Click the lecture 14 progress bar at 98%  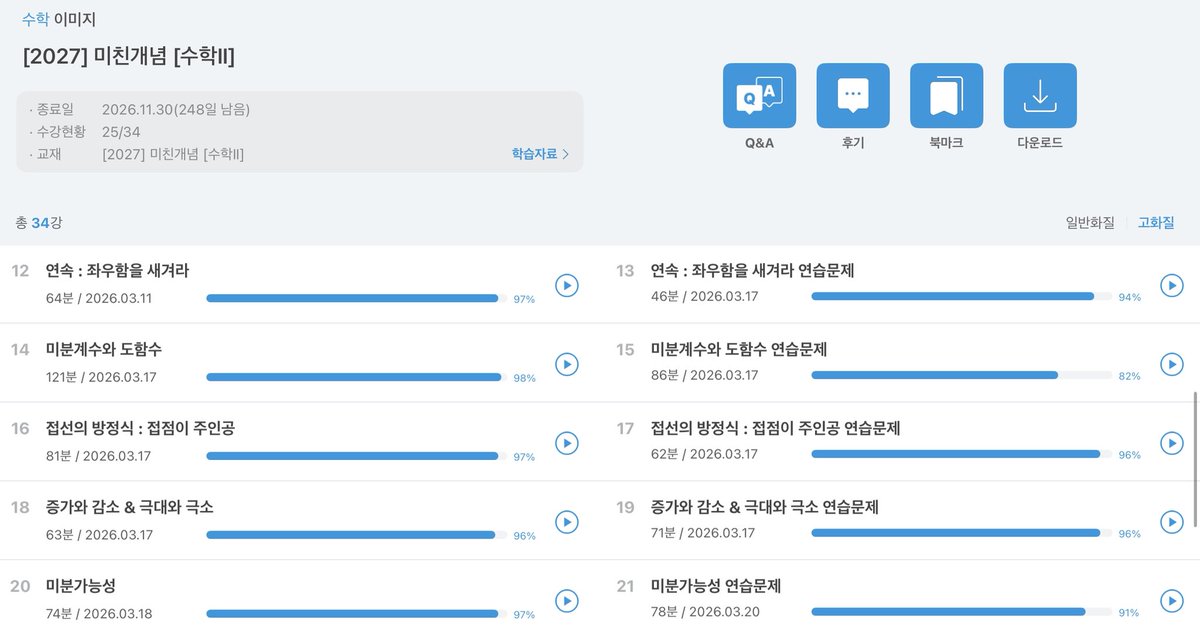tap(356, 376)
